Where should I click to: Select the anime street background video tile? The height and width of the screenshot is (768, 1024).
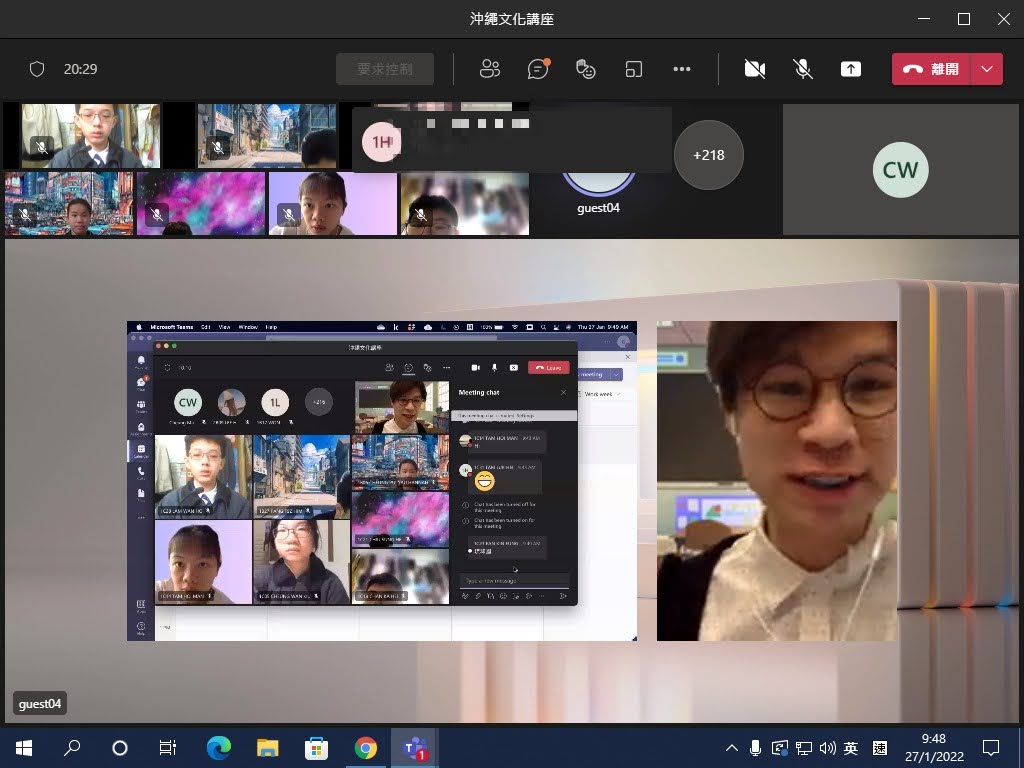(x=267, y=136)
